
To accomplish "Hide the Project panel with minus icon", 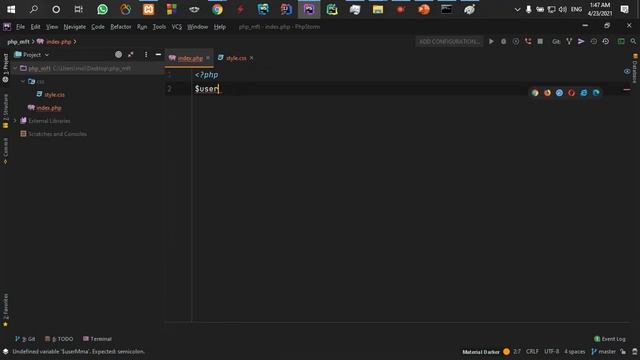I will [x=158, y=54].
